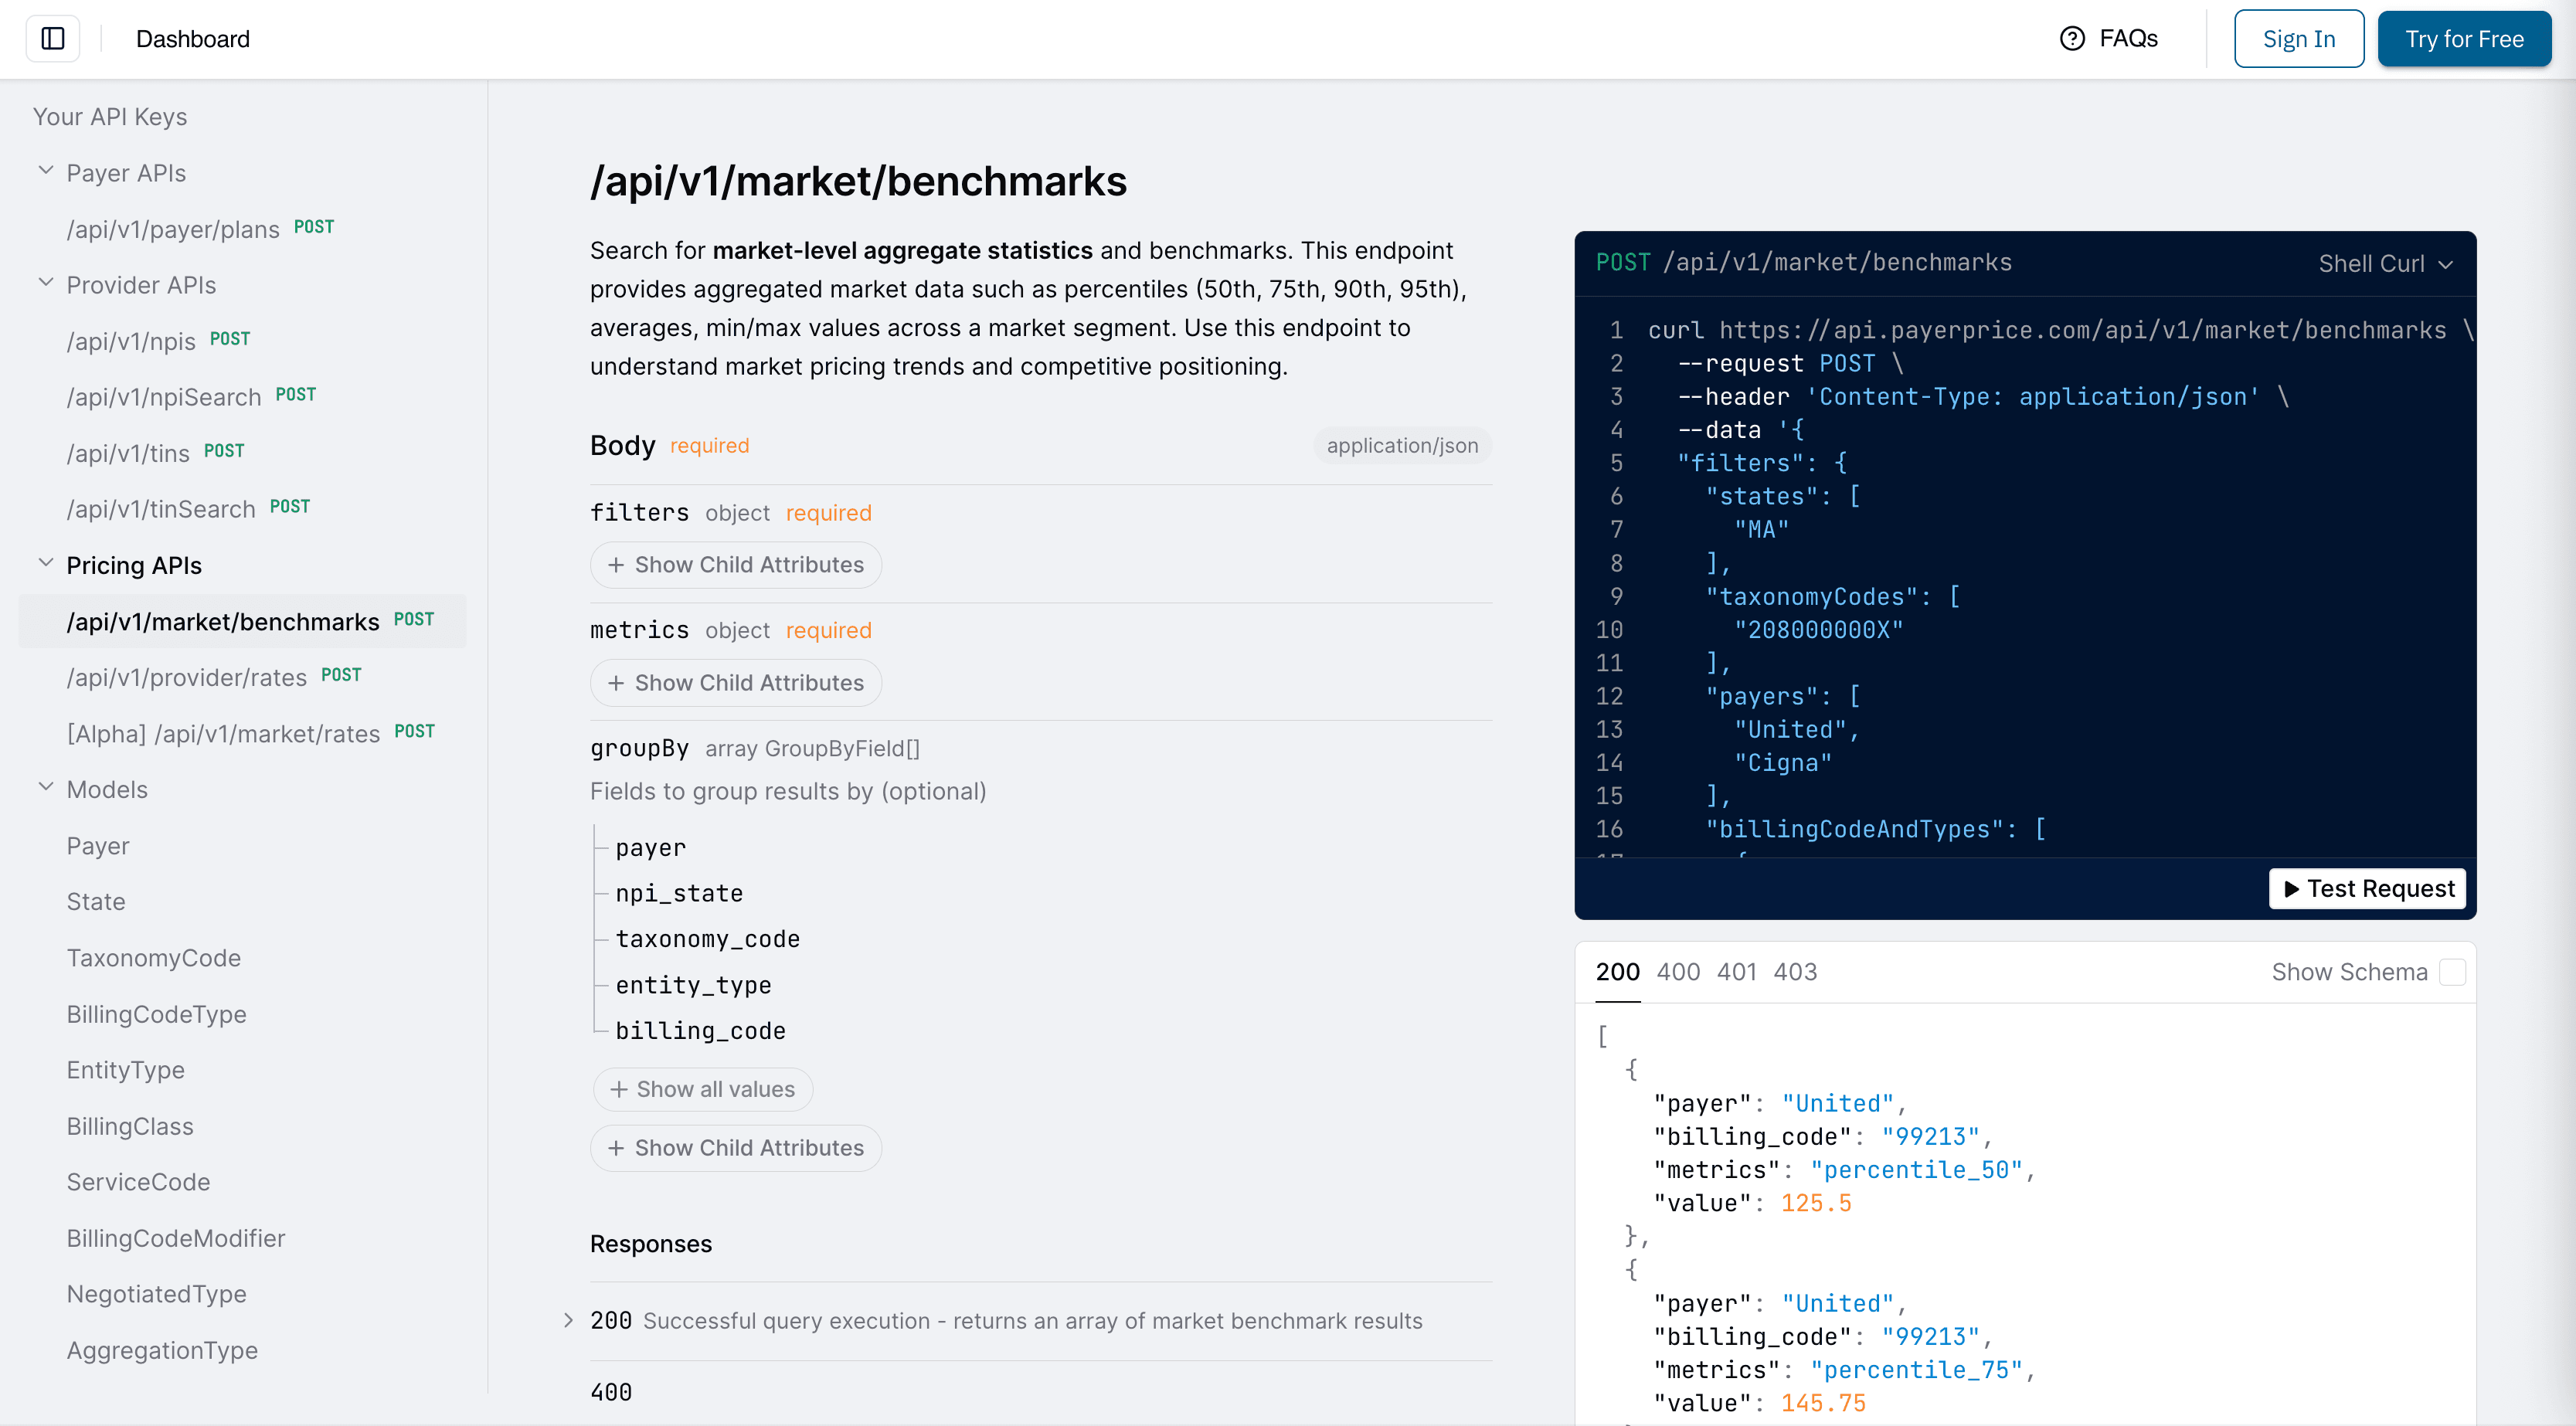Show child attributes under groupBy section
The image size is (2576, 1426).
pos(735,1147)
